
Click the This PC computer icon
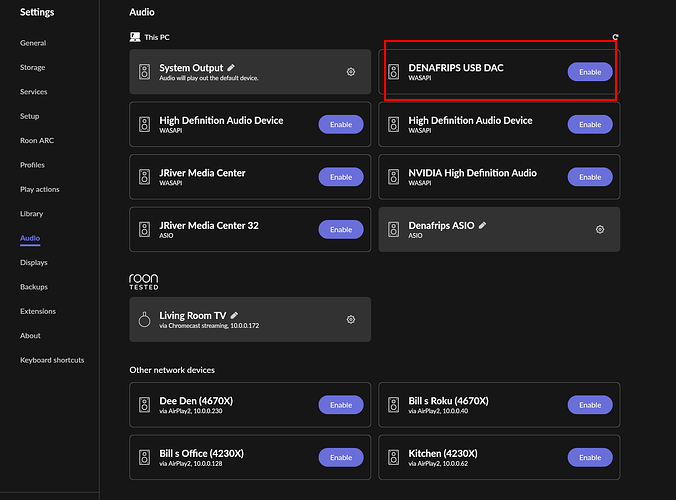point(135,37)
